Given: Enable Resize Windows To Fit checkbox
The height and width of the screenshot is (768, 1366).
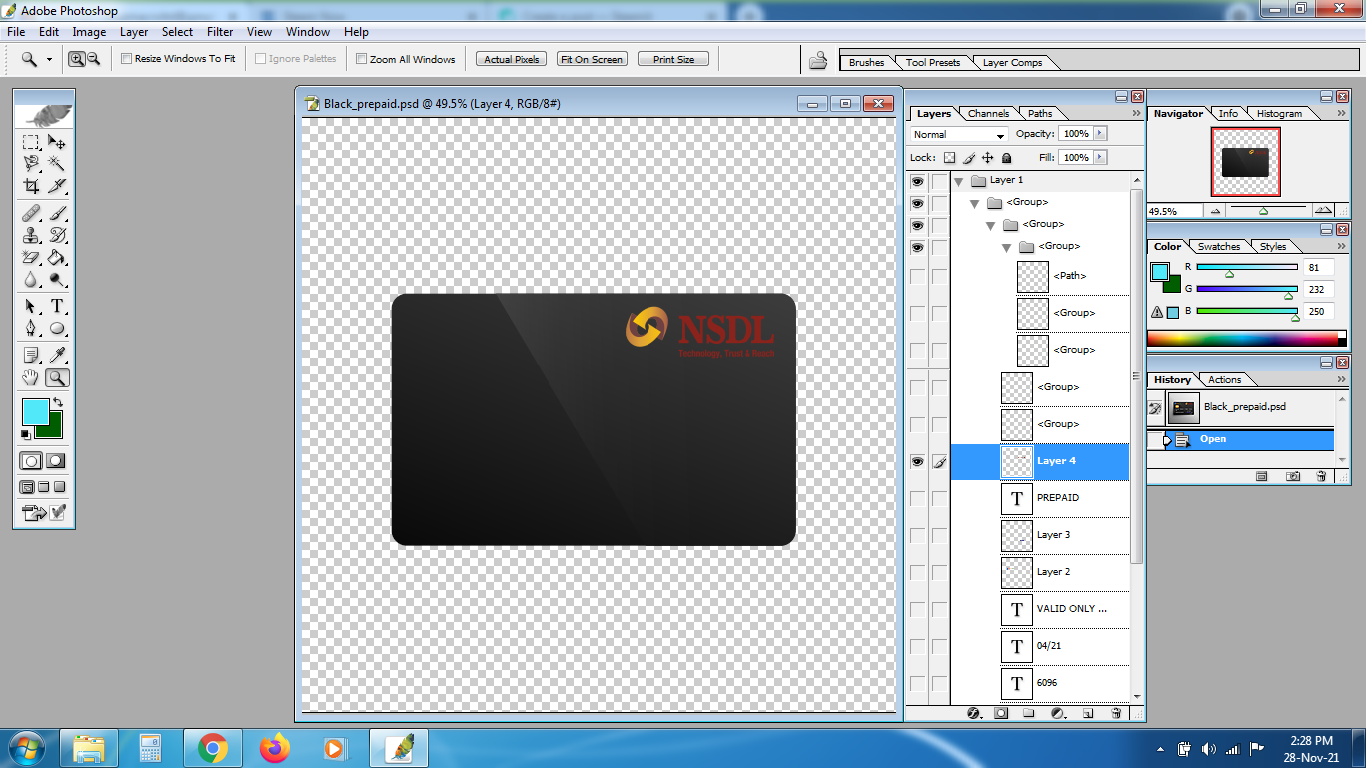Looking at the screenshot, I should click(127, 59).
